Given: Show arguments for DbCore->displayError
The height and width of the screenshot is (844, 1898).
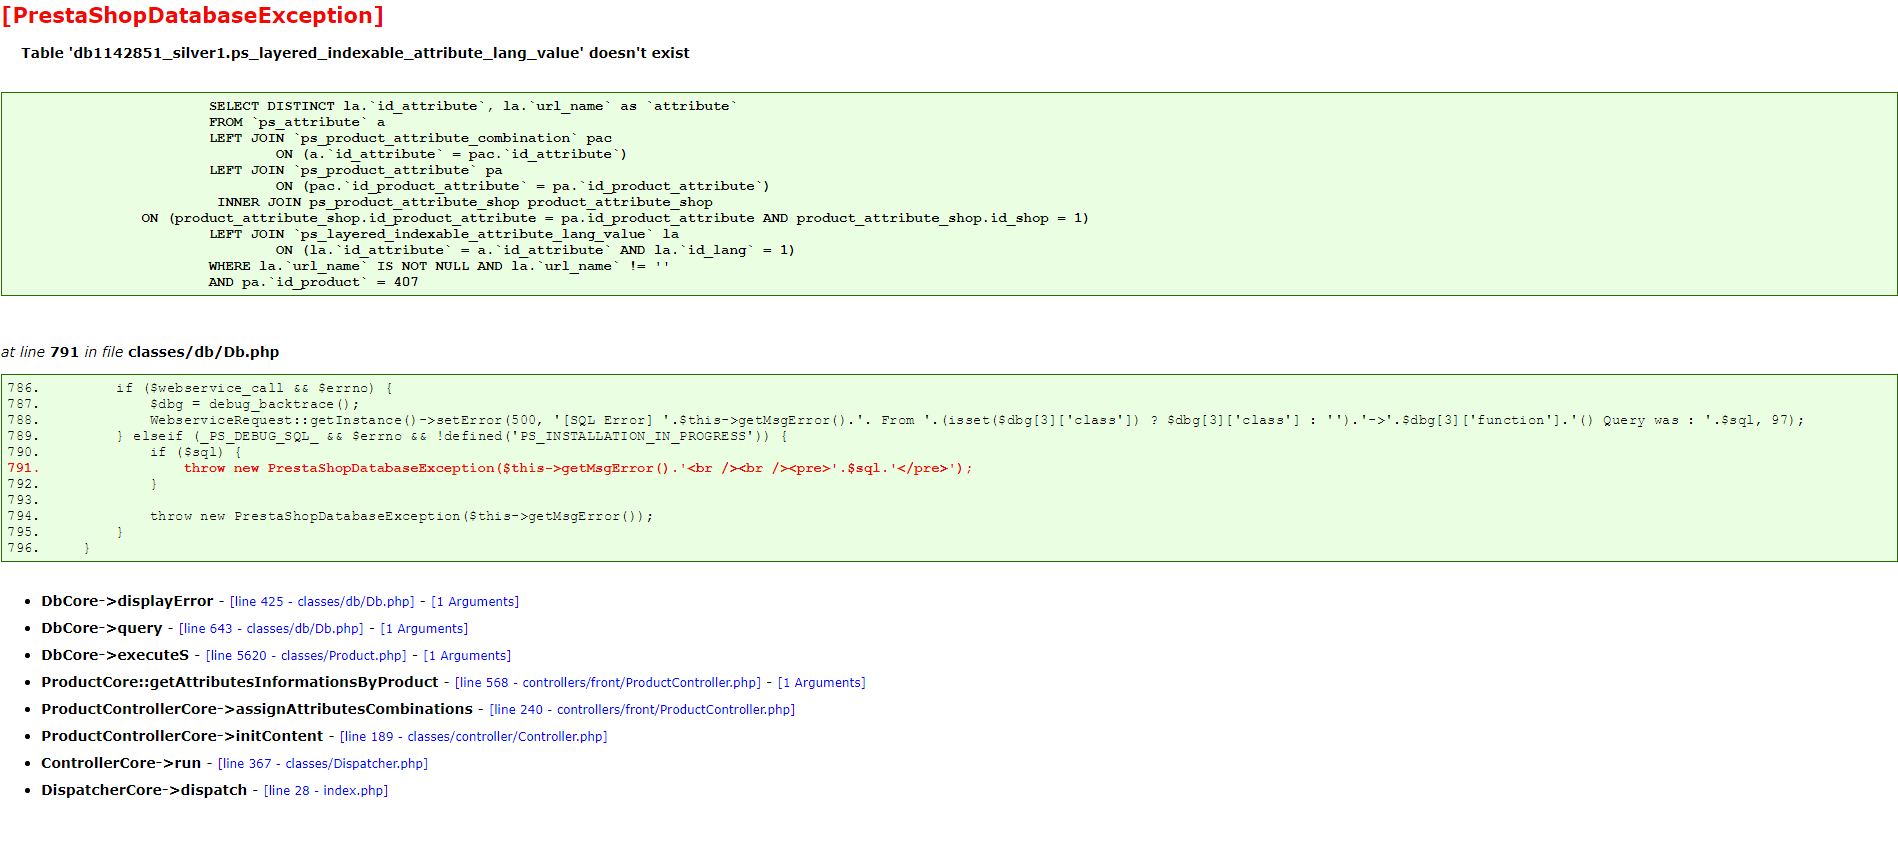Looking at the screenshot, I should 475,602.
